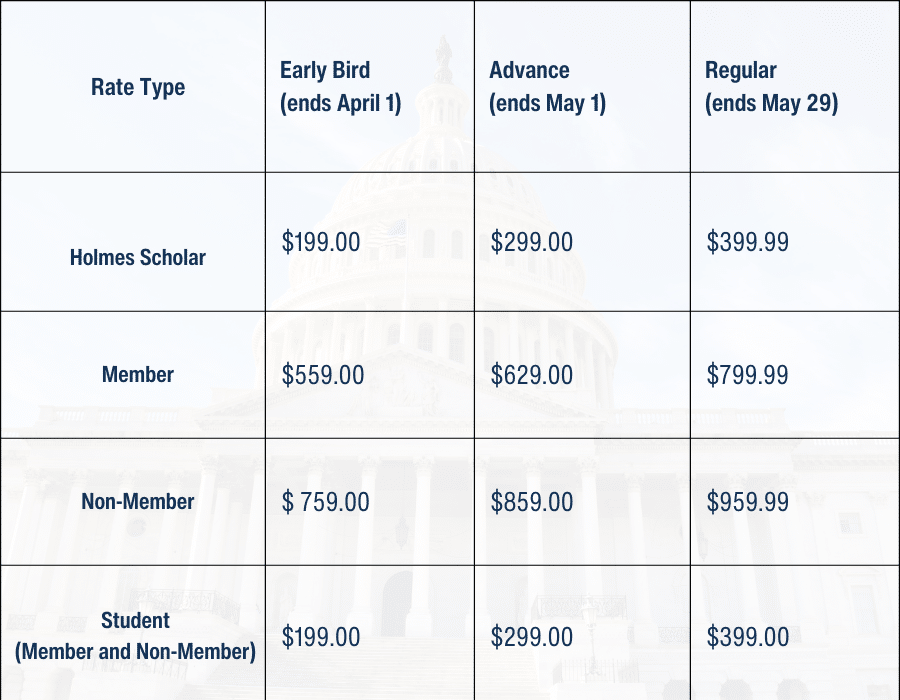
Task: Select Holmes Scholar early bird price $199.00
Action: (321, 242)
